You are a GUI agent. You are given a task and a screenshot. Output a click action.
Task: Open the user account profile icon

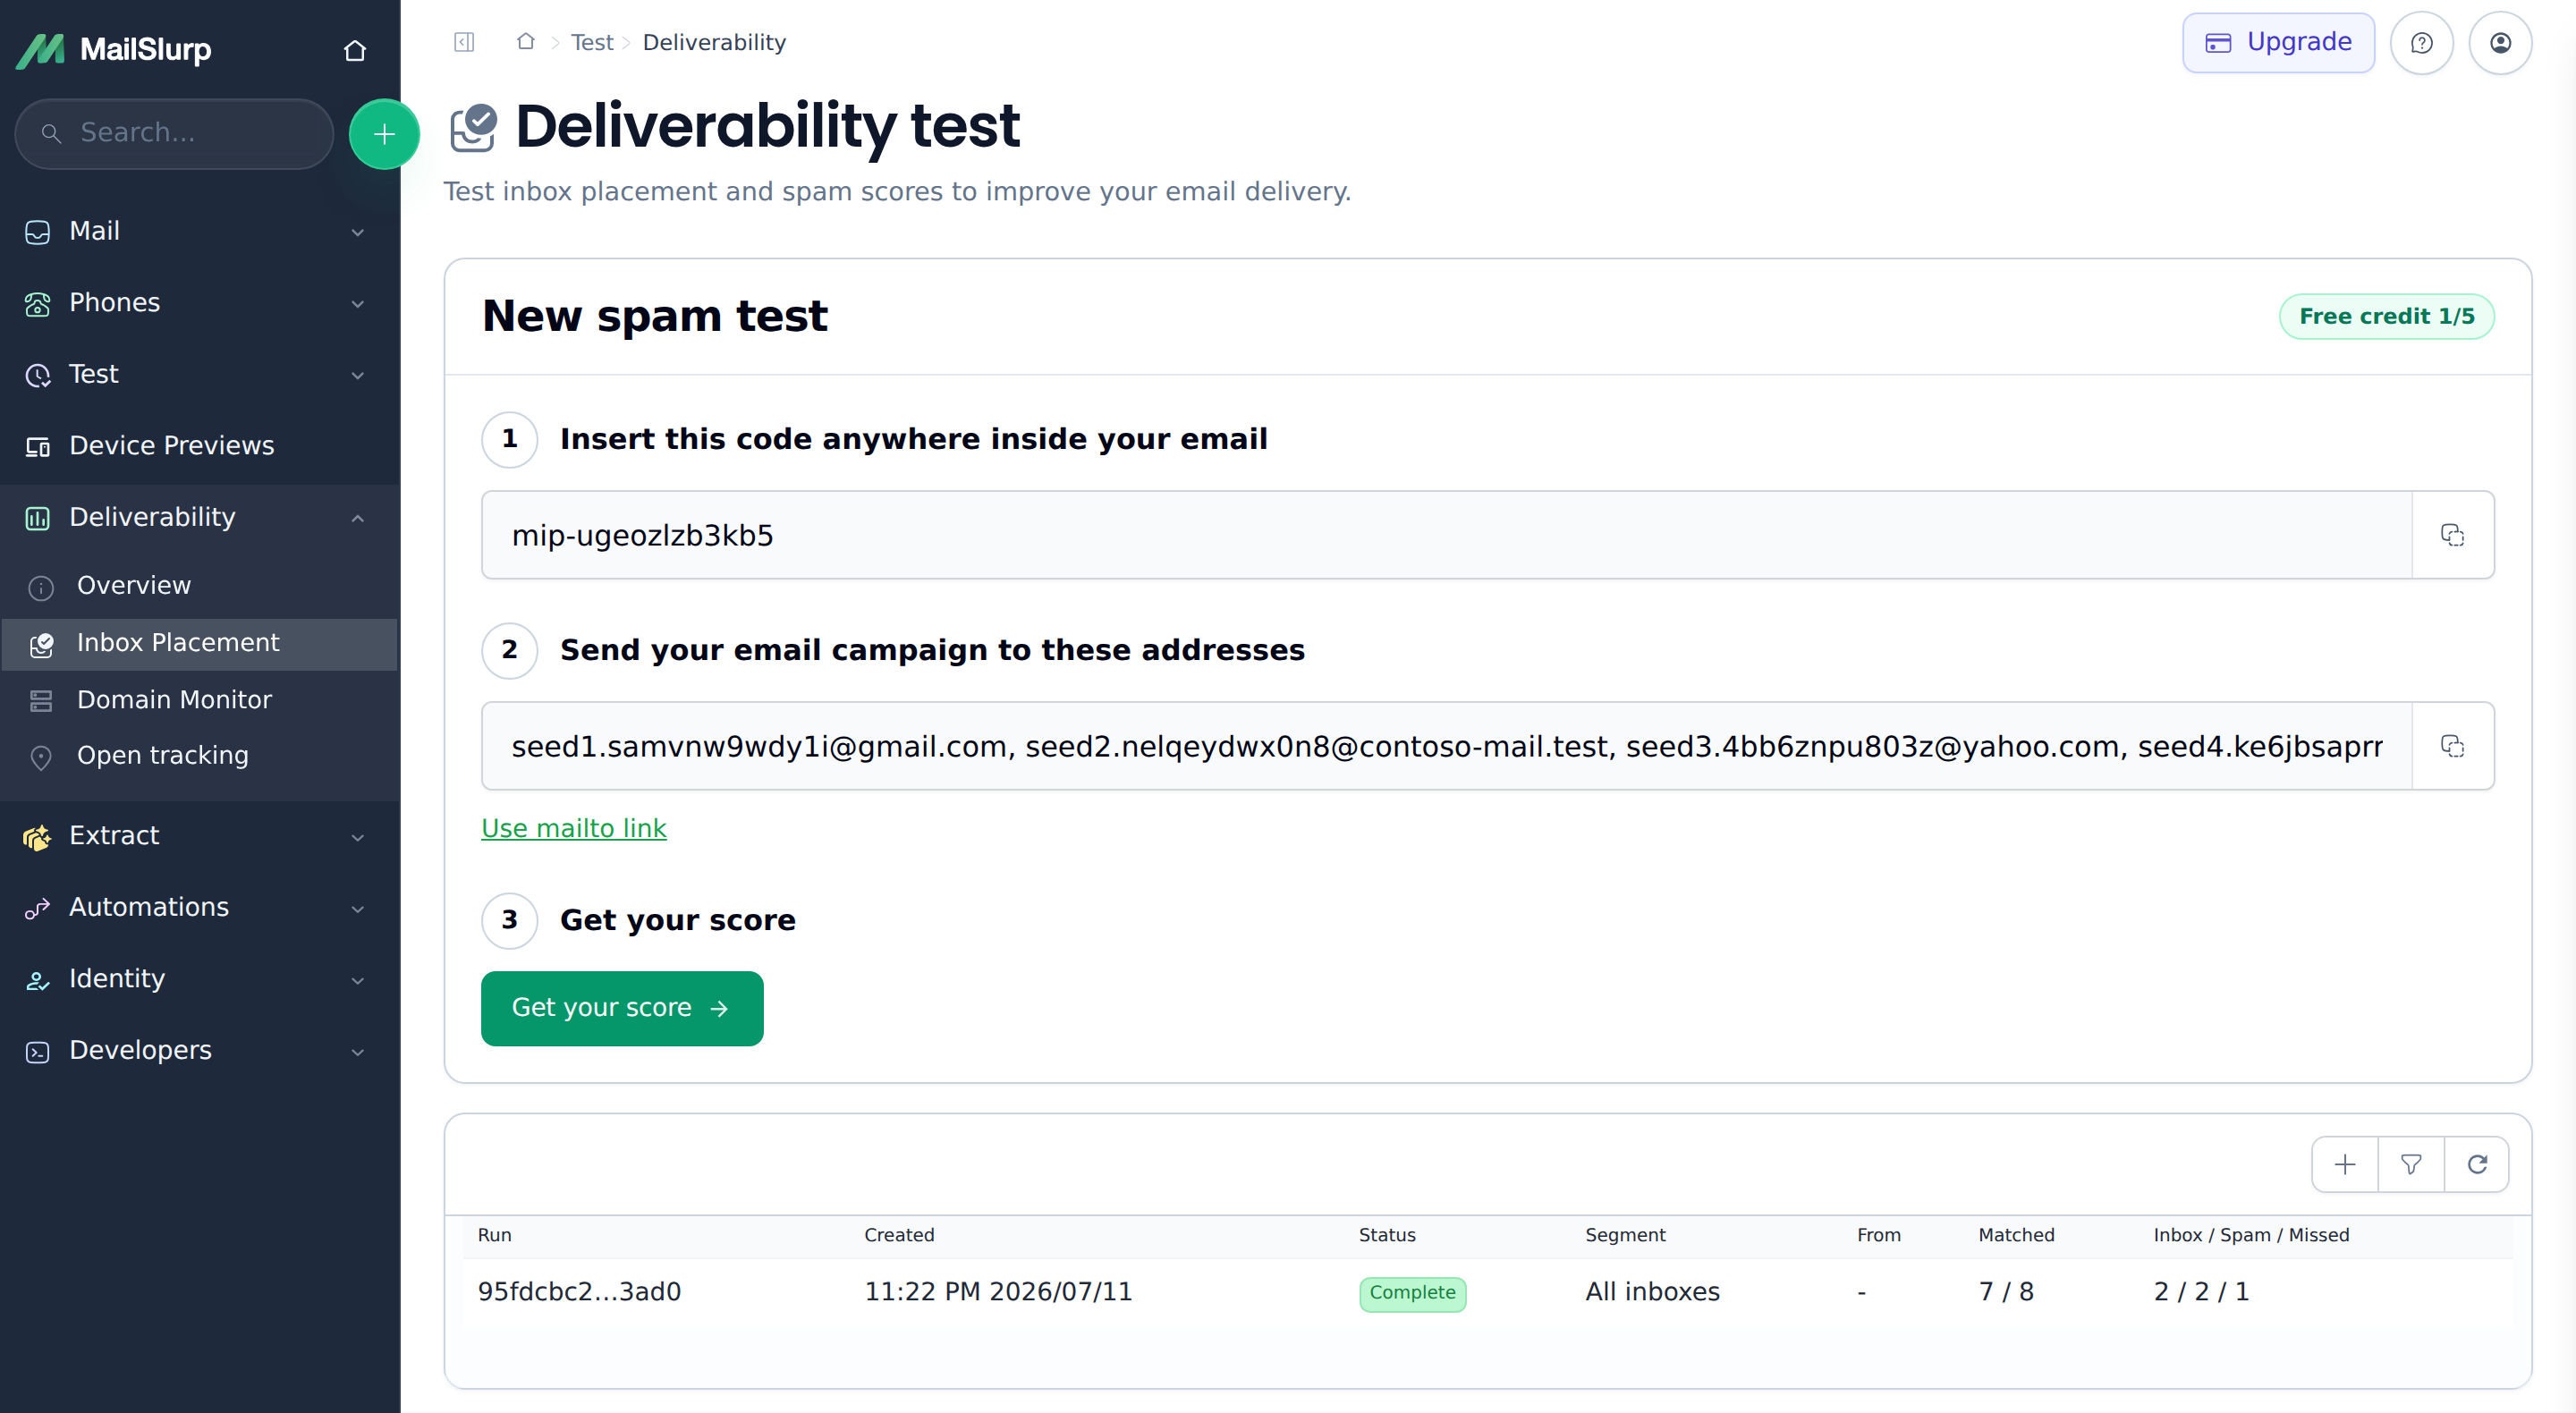pyautogui.click(x=2500, y=43)
